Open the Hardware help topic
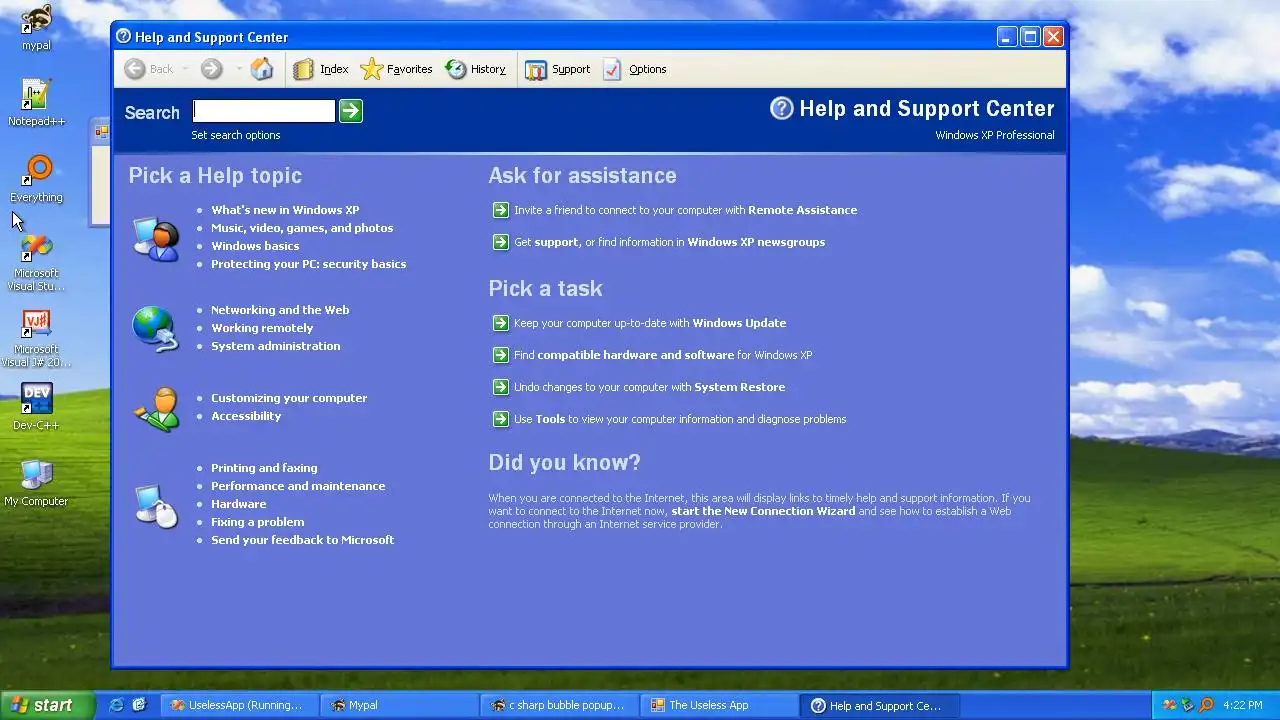The image size is (1280, 720). coord(238,504)
